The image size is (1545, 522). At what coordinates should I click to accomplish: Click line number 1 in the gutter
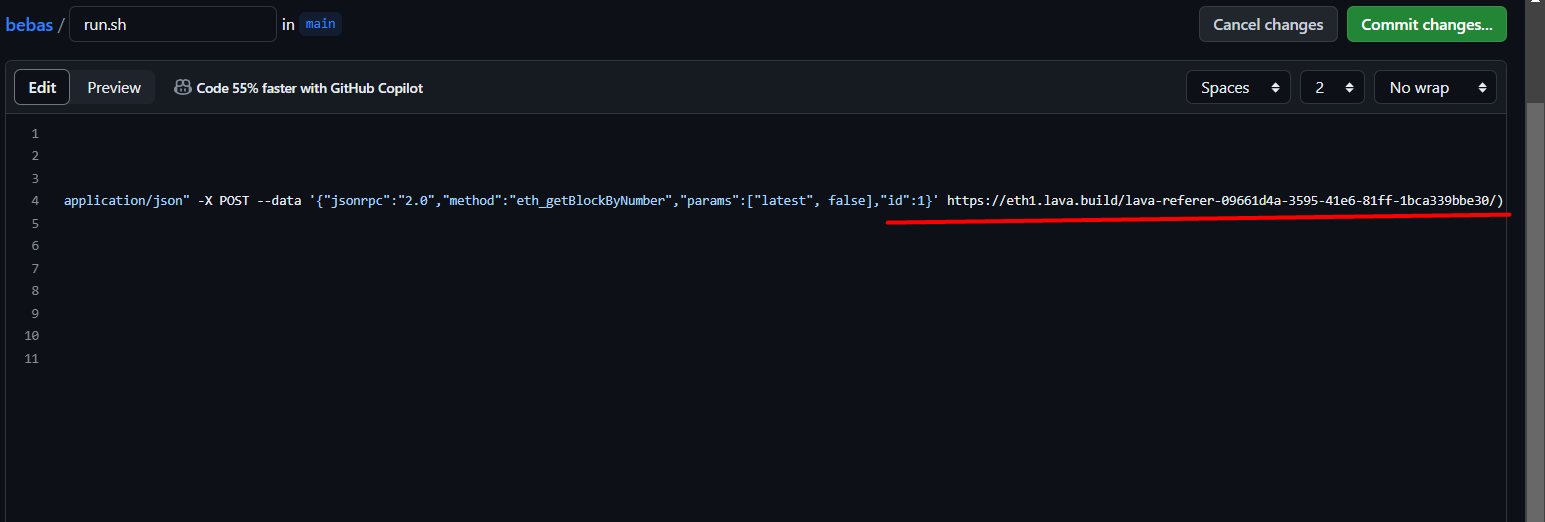coord(35,134)
